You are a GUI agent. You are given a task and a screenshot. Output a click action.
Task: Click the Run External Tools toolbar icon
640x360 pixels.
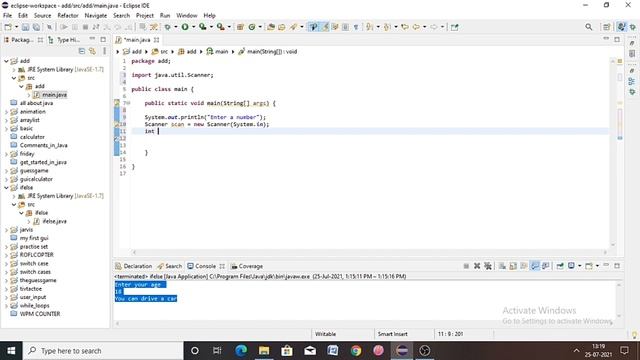point(220,27)
